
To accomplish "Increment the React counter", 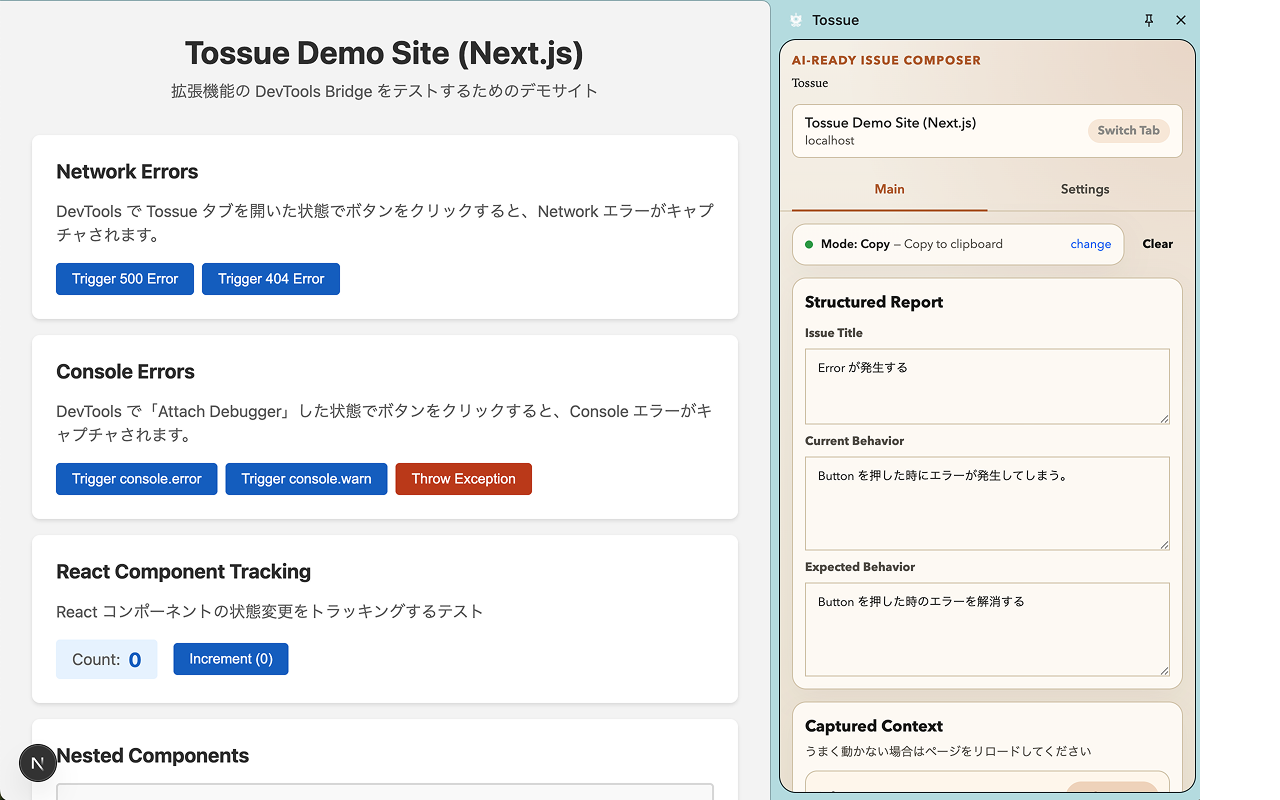I will pyautogui.click(x=231, y=659).
